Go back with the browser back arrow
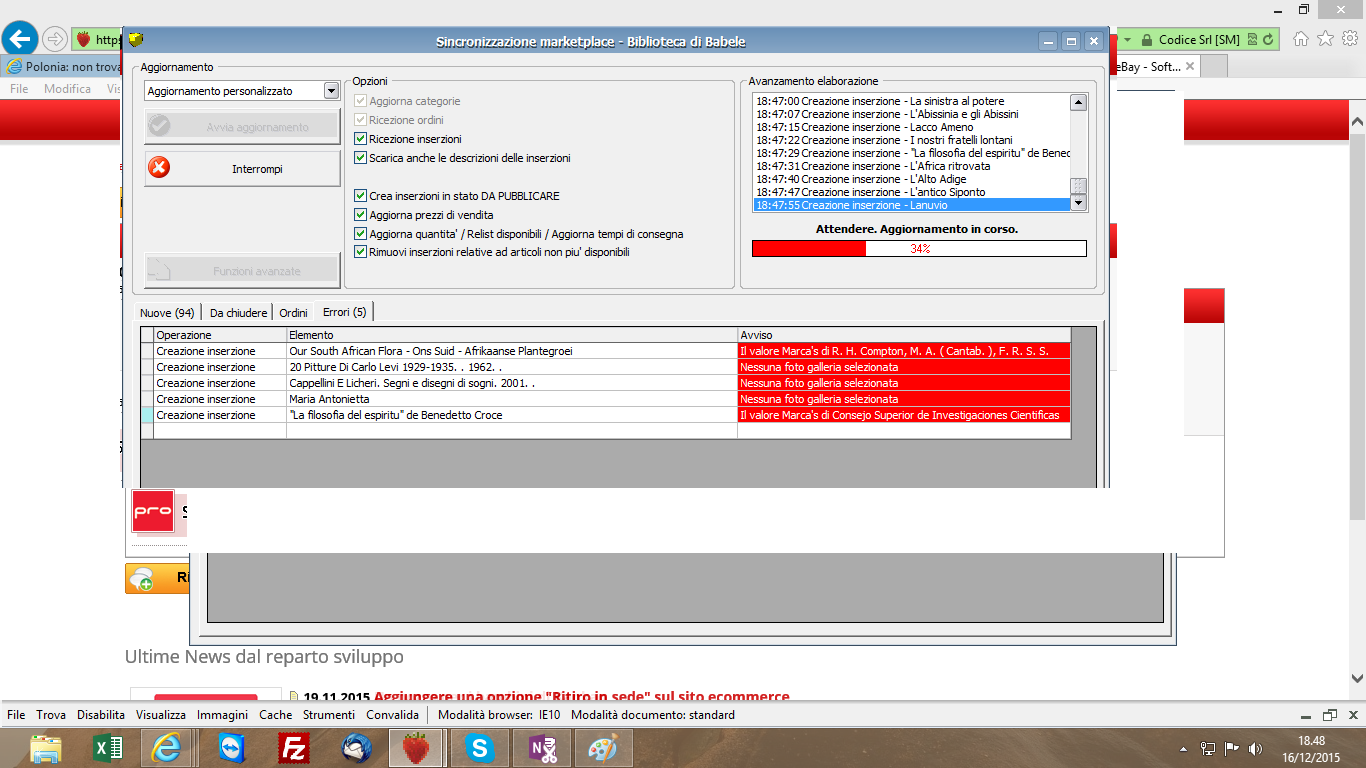1366x768 pixels. pyautogui.click(x=20, y=39)
